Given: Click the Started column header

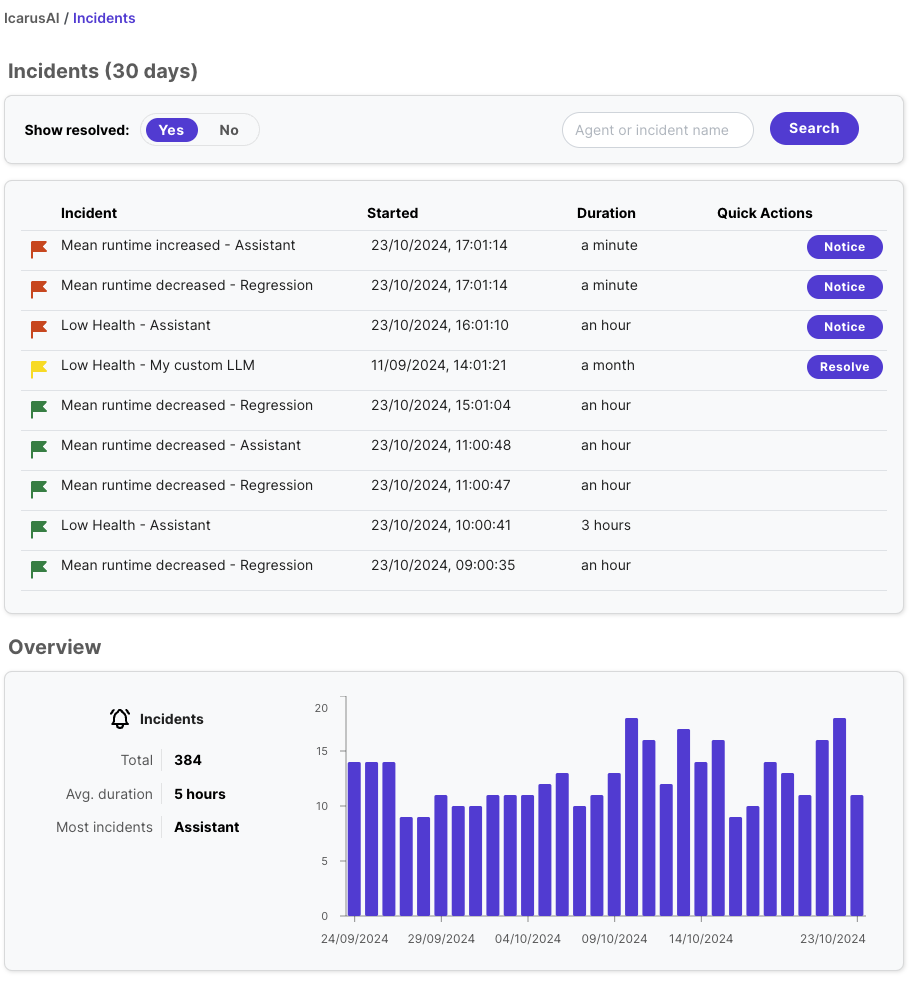Looking at the screenshot, I should click(393, 213).
